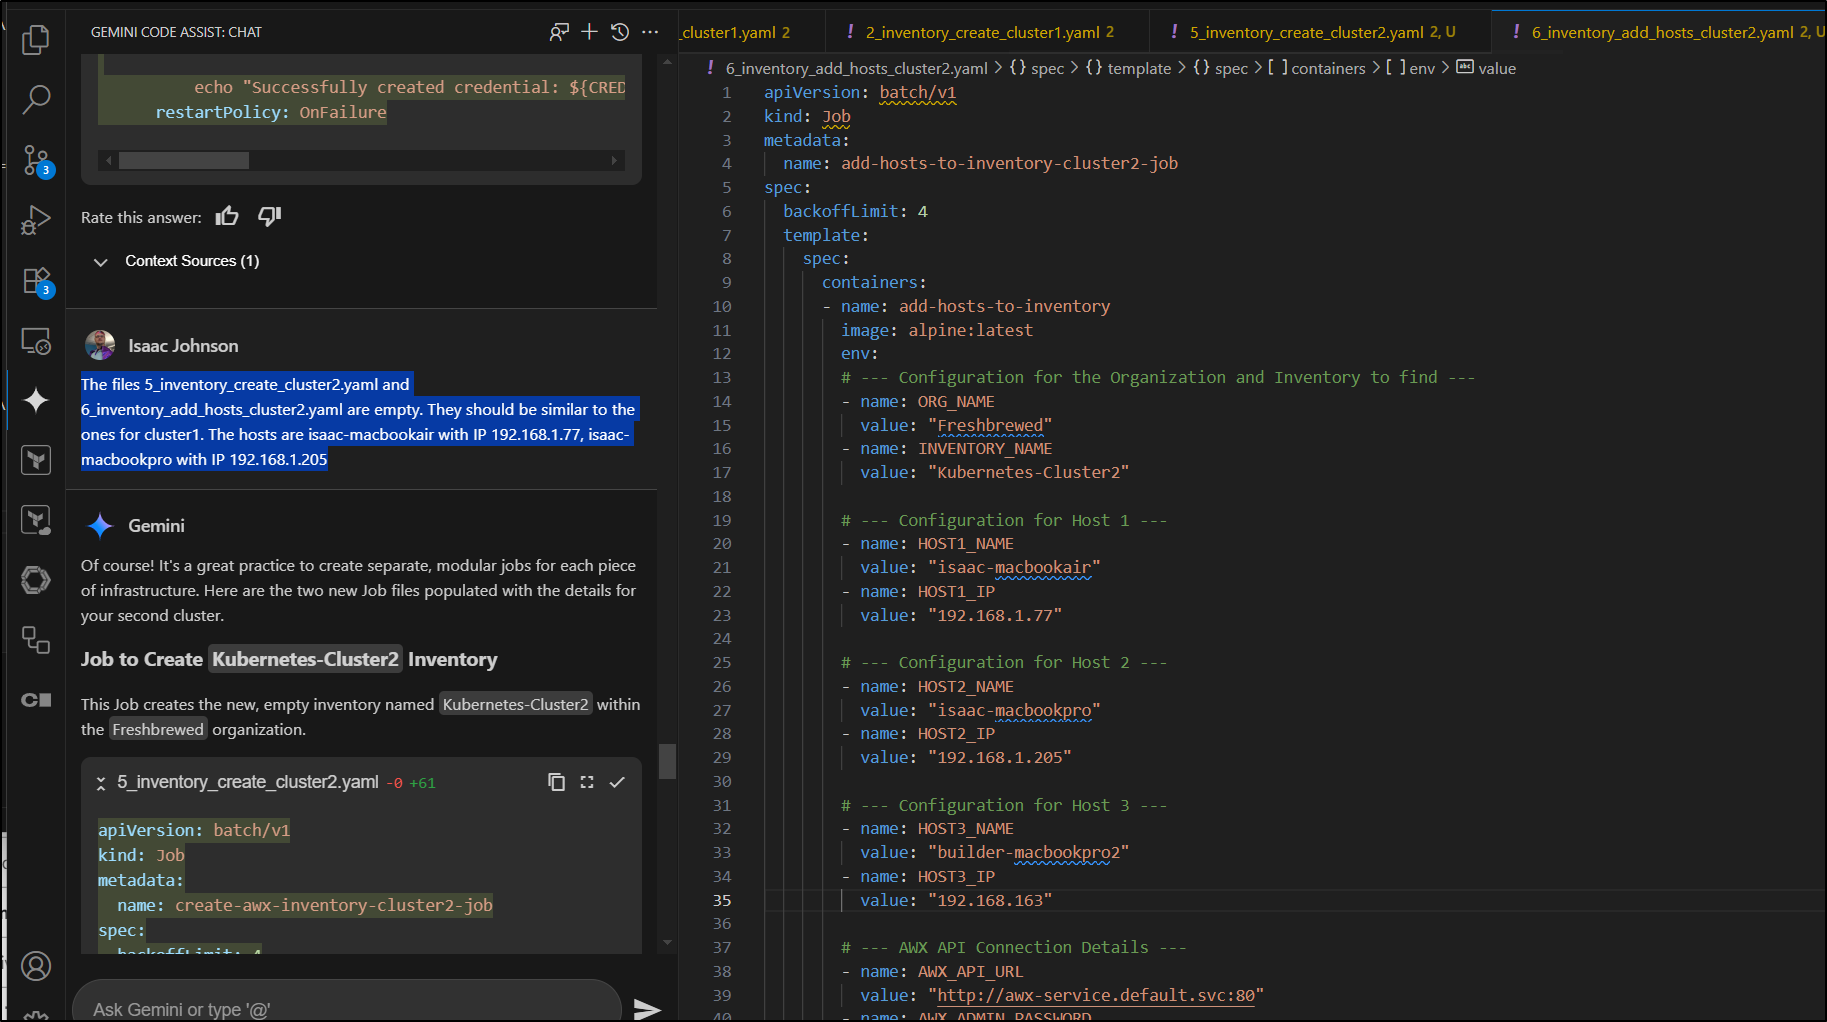Click the chat panel scroll up arrow
The height and width of the screenshot is (1022, 1827).
(x=667, y=62)
